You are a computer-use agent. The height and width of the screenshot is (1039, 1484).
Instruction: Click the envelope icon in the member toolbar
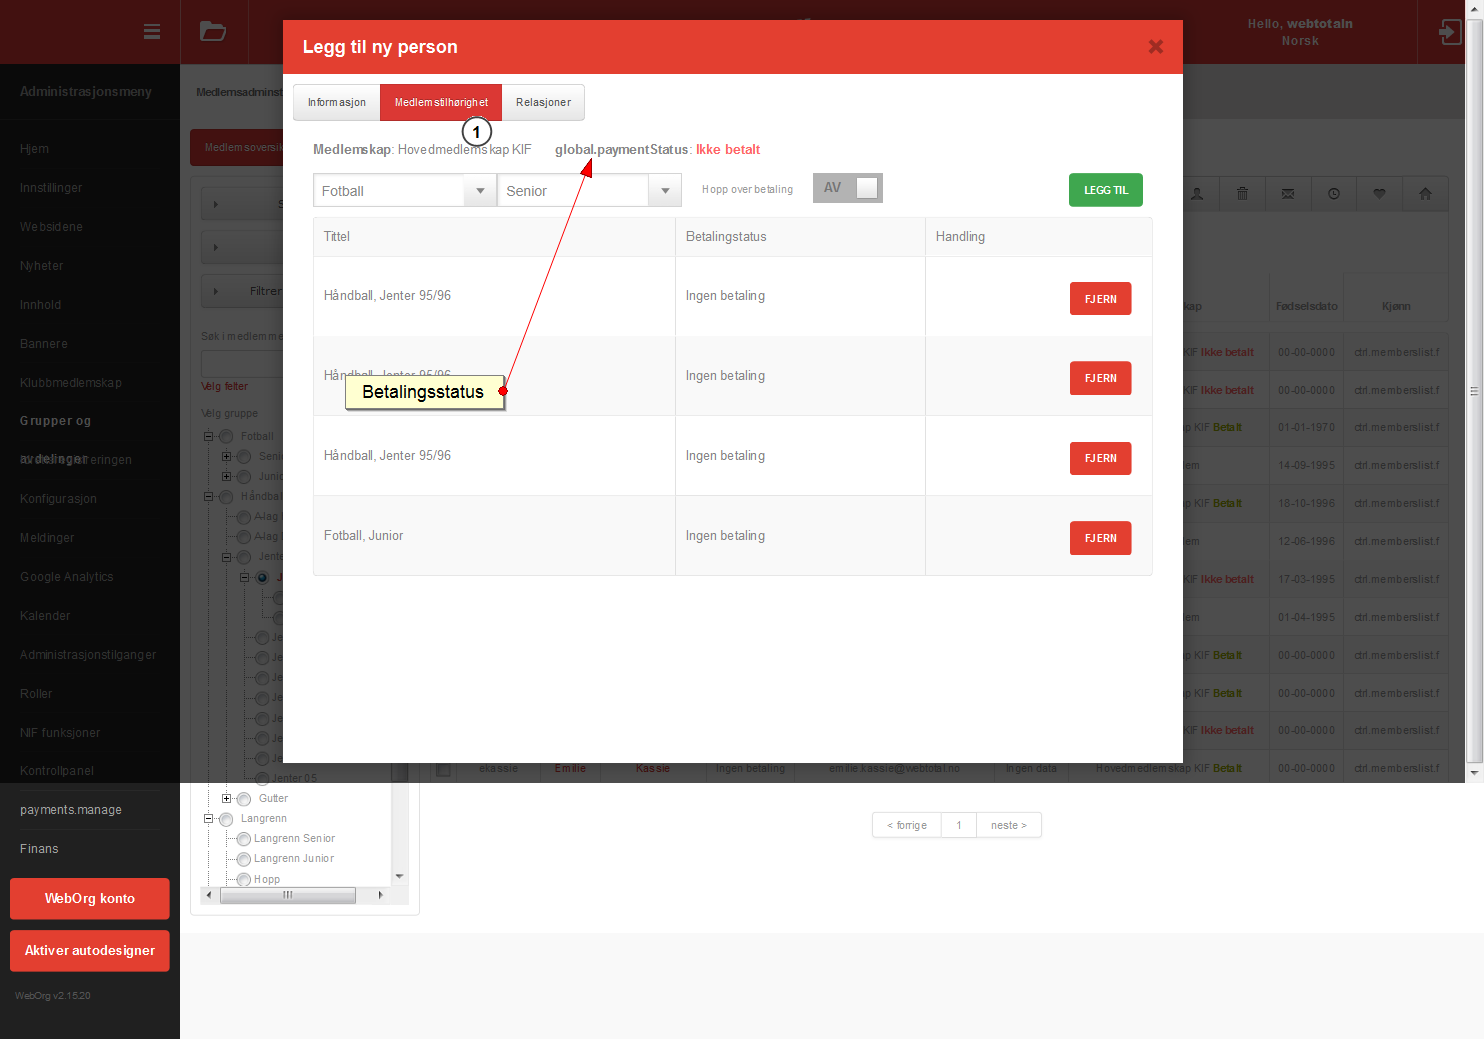1288,193
